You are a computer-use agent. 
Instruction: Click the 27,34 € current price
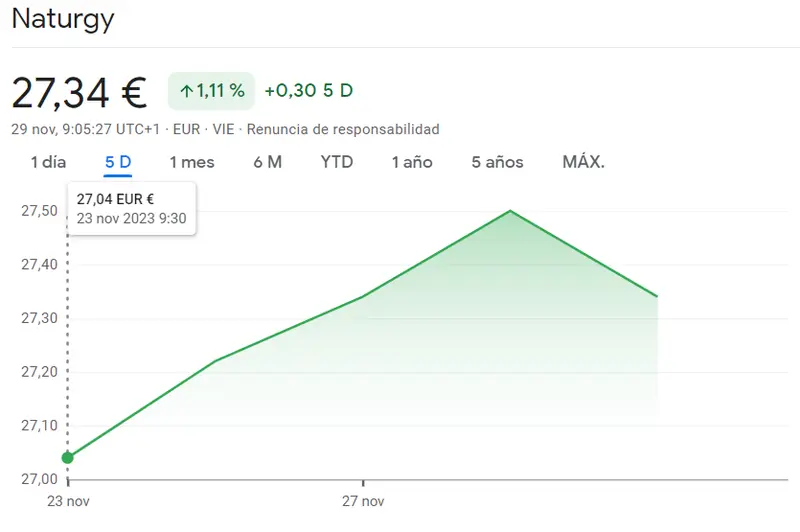coord(79,92)
